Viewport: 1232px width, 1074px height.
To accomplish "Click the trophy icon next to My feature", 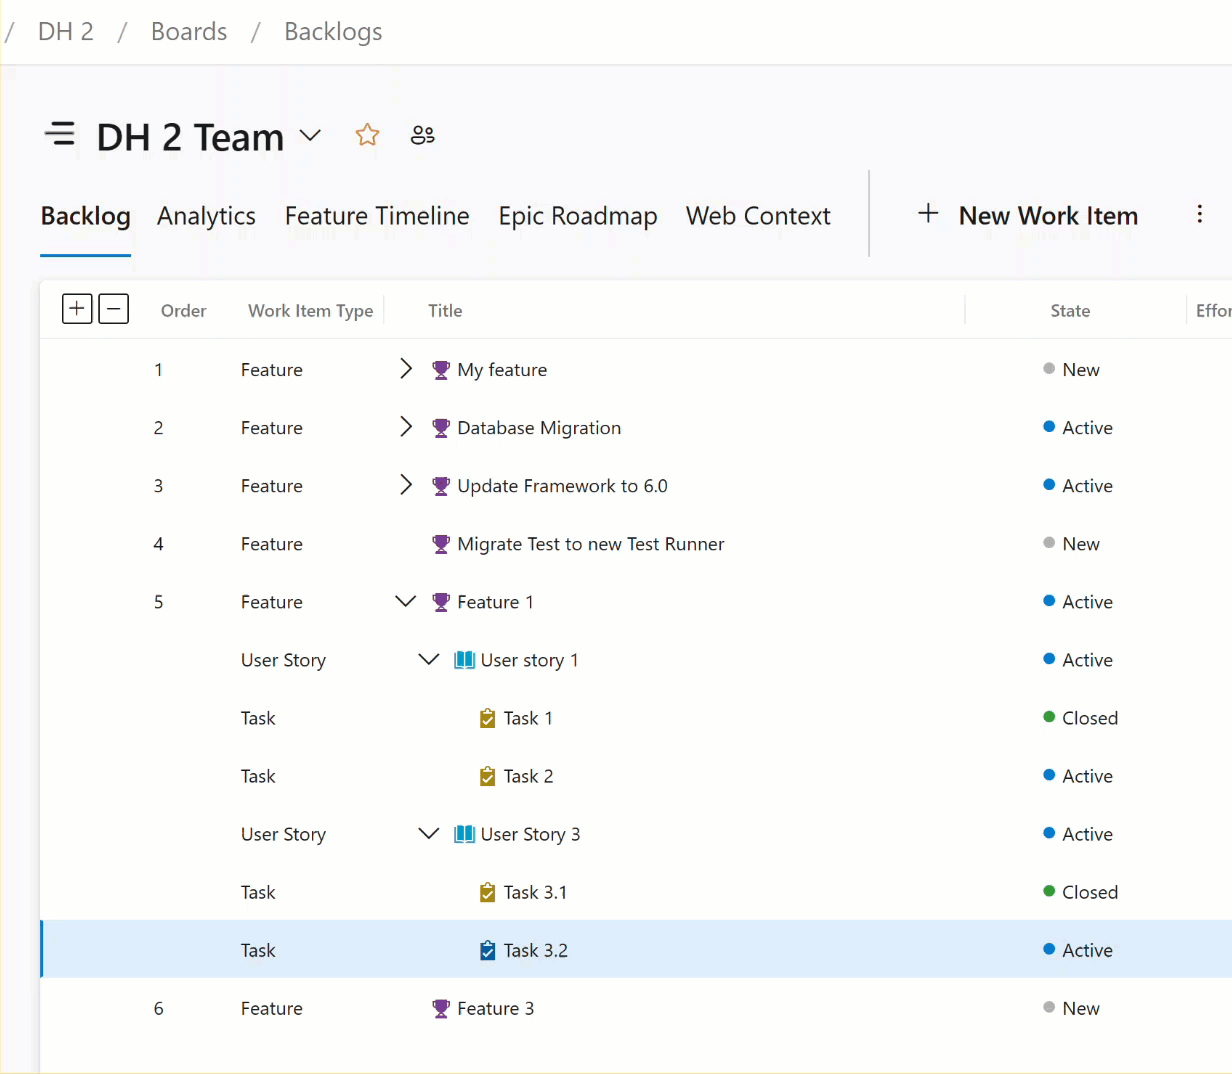I will pos(440,369).
